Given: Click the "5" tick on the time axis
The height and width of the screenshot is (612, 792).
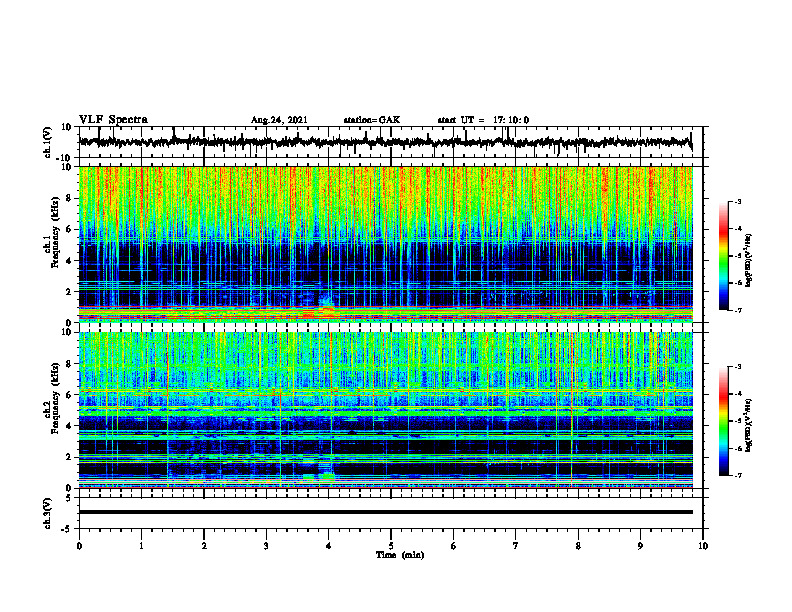Looking at the screenshot, I should [391, 546].
